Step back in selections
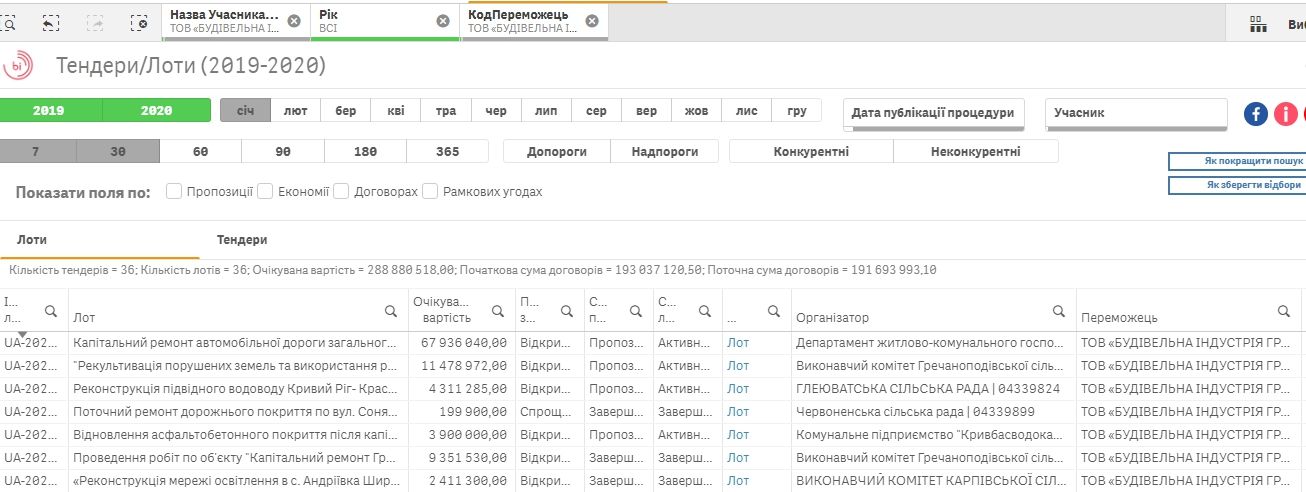The height and width of the screenshot is (492, 1306). pos(50,21)
